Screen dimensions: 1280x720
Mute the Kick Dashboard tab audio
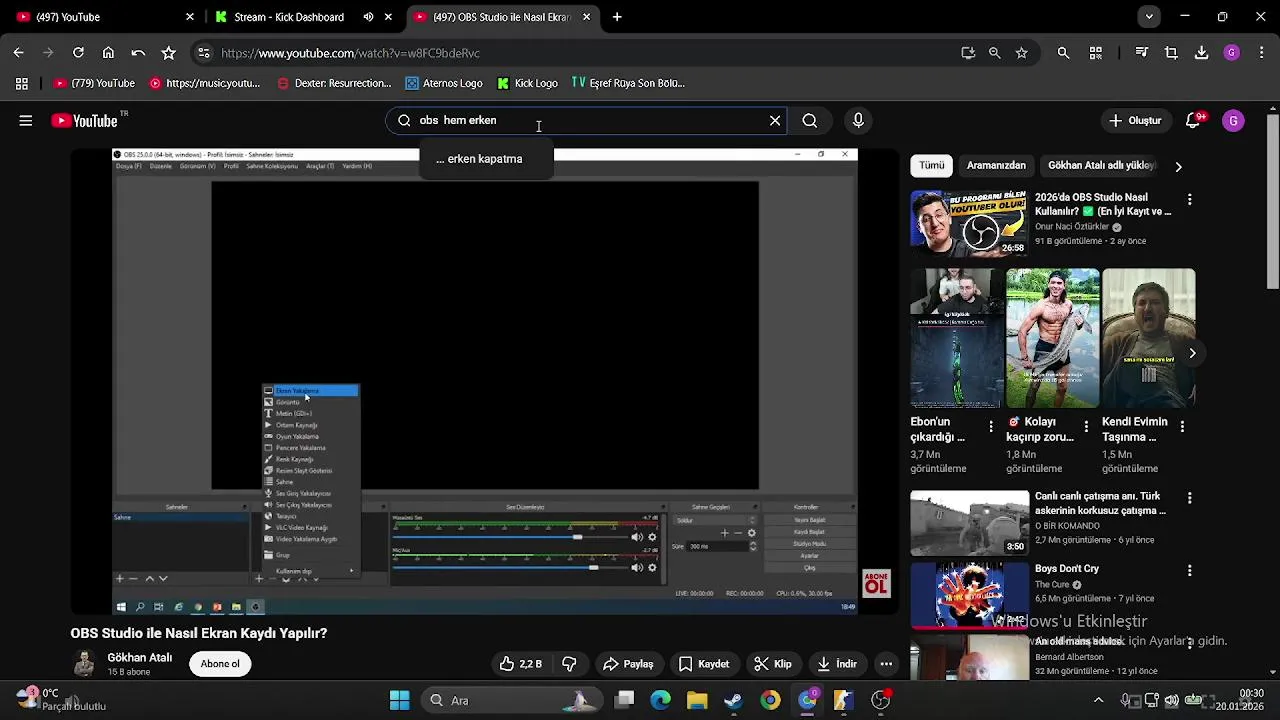(x=369, y=17)
